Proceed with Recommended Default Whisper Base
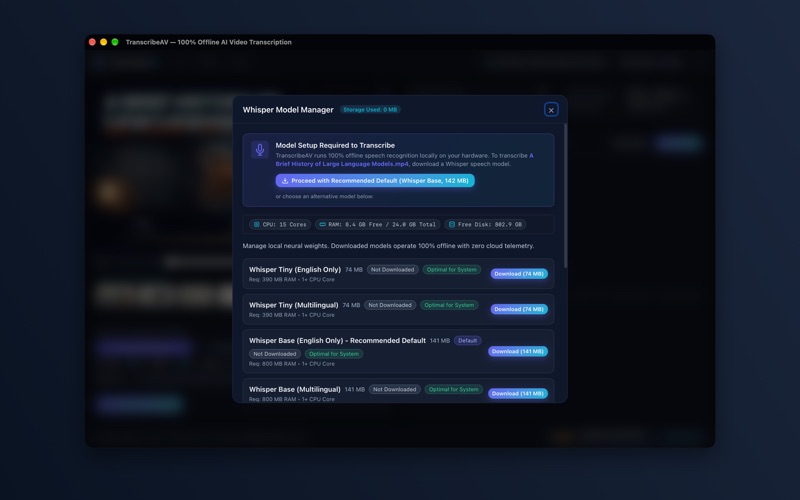The height and width of the screenshot is (500, 800). [x=375, y=181]
